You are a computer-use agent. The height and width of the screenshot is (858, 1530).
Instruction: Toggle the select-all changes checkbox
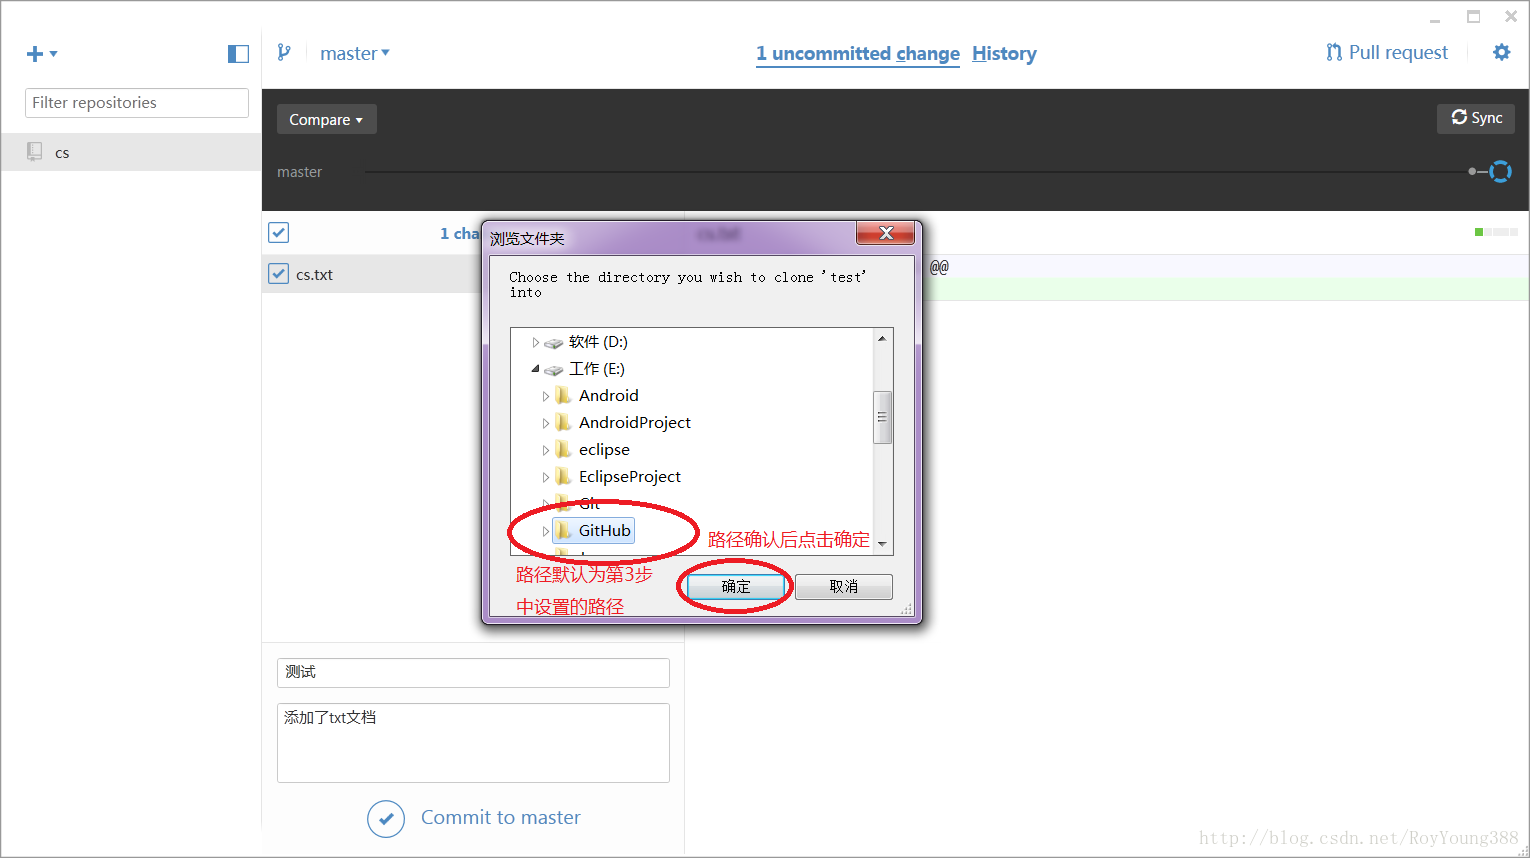click(x=279, y=233)
